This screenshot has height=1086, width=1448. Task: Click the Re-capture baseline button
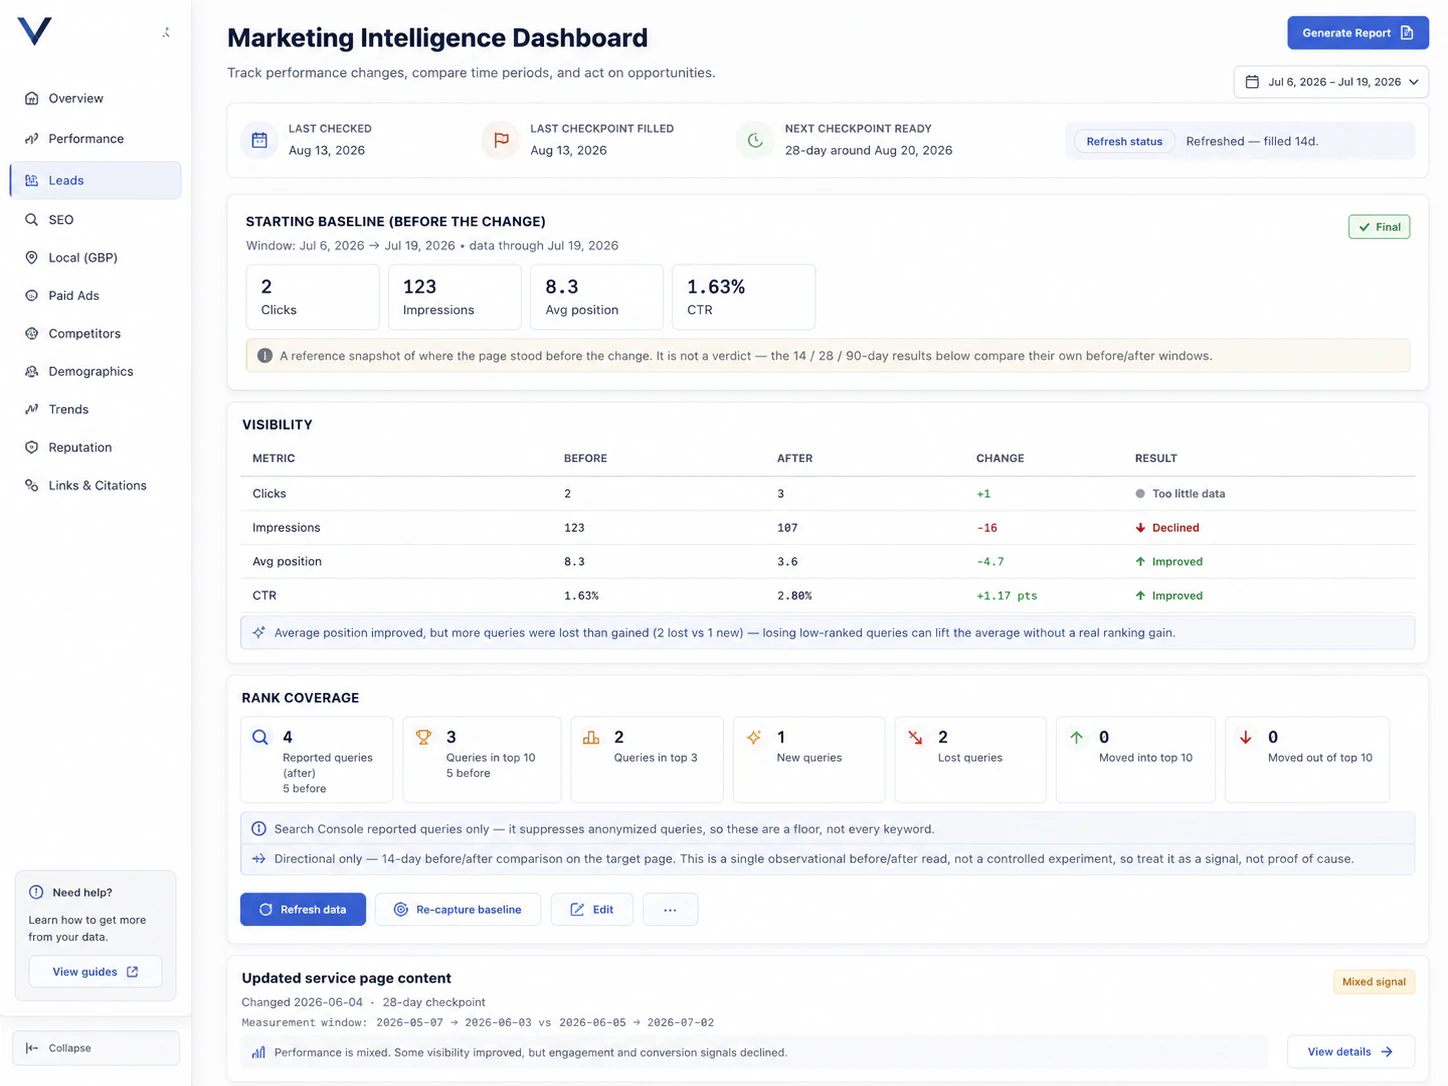[458, 909]
